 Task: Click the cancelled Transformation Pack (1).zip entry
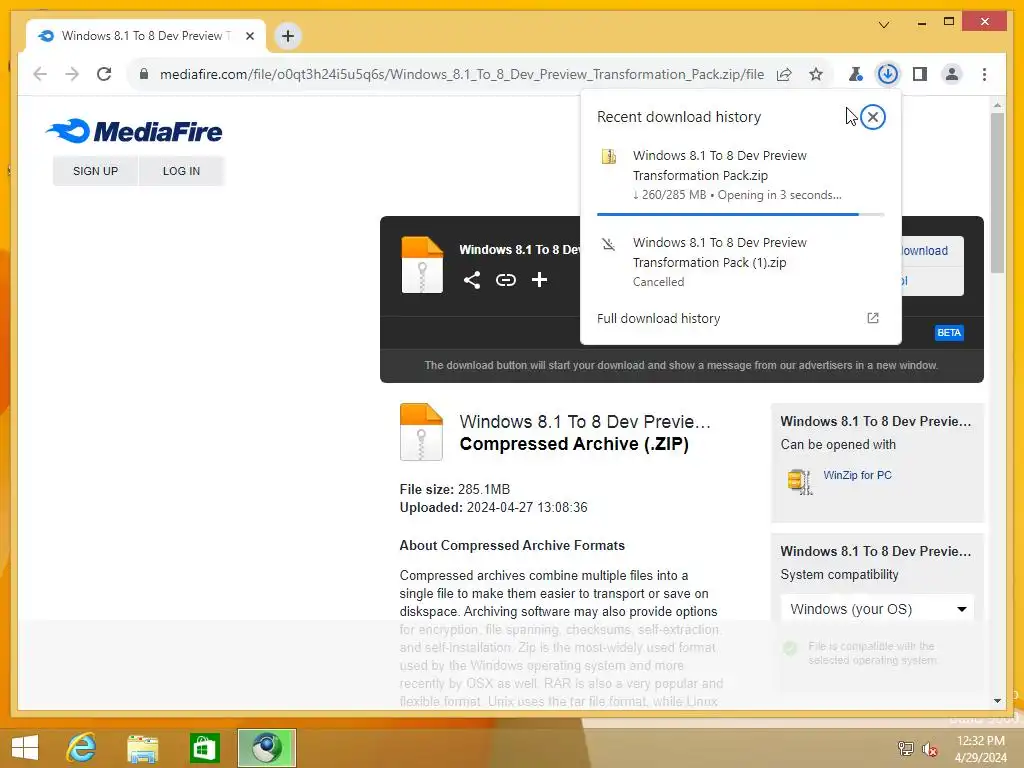[740, 262]
